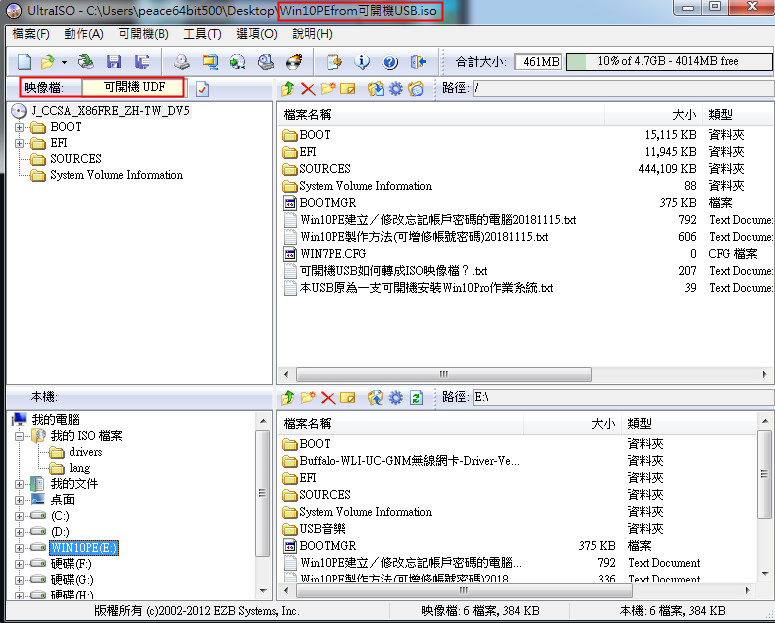This screenshot has height=623, width=775.
Task: Burn CD/DVD image with flame disc icon
Action: click(294, 62)
